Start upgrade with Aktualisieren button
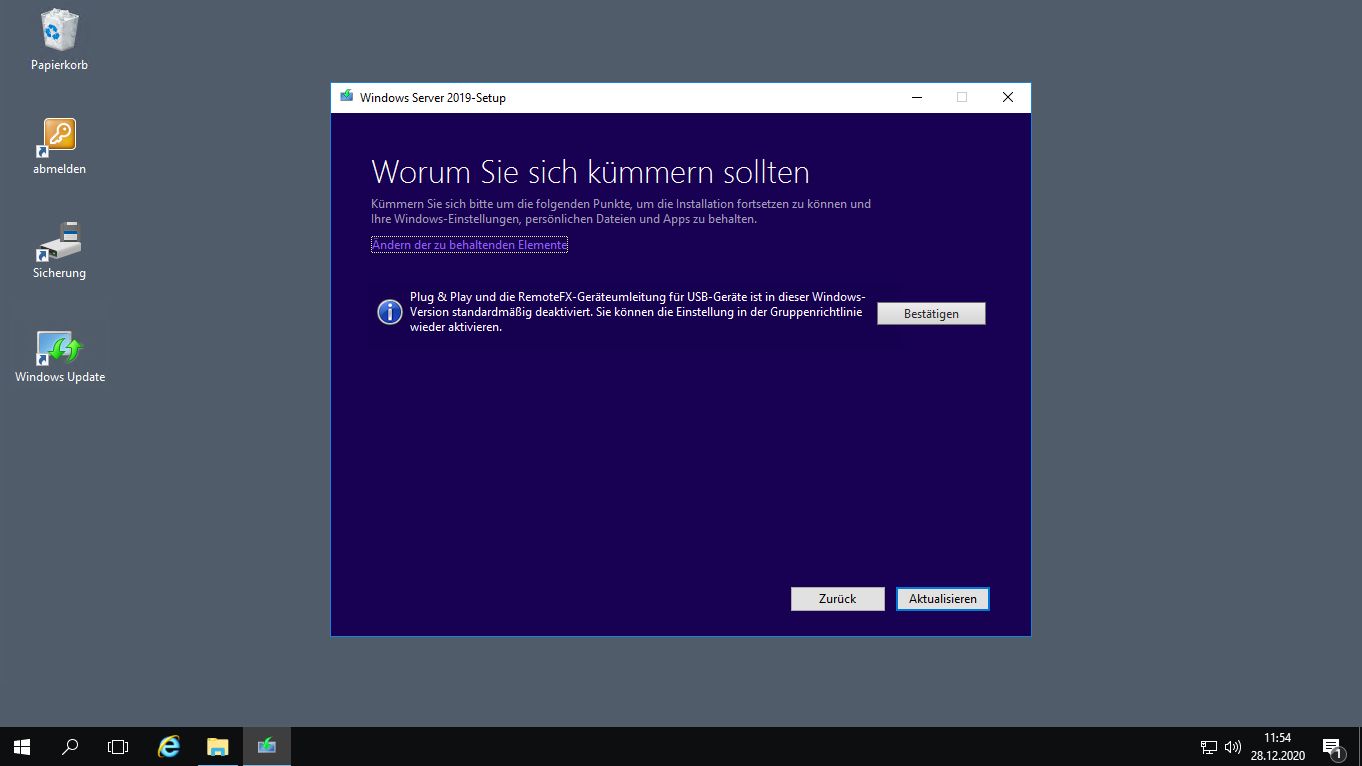The image size is (1362, 766). coord(943,599)
